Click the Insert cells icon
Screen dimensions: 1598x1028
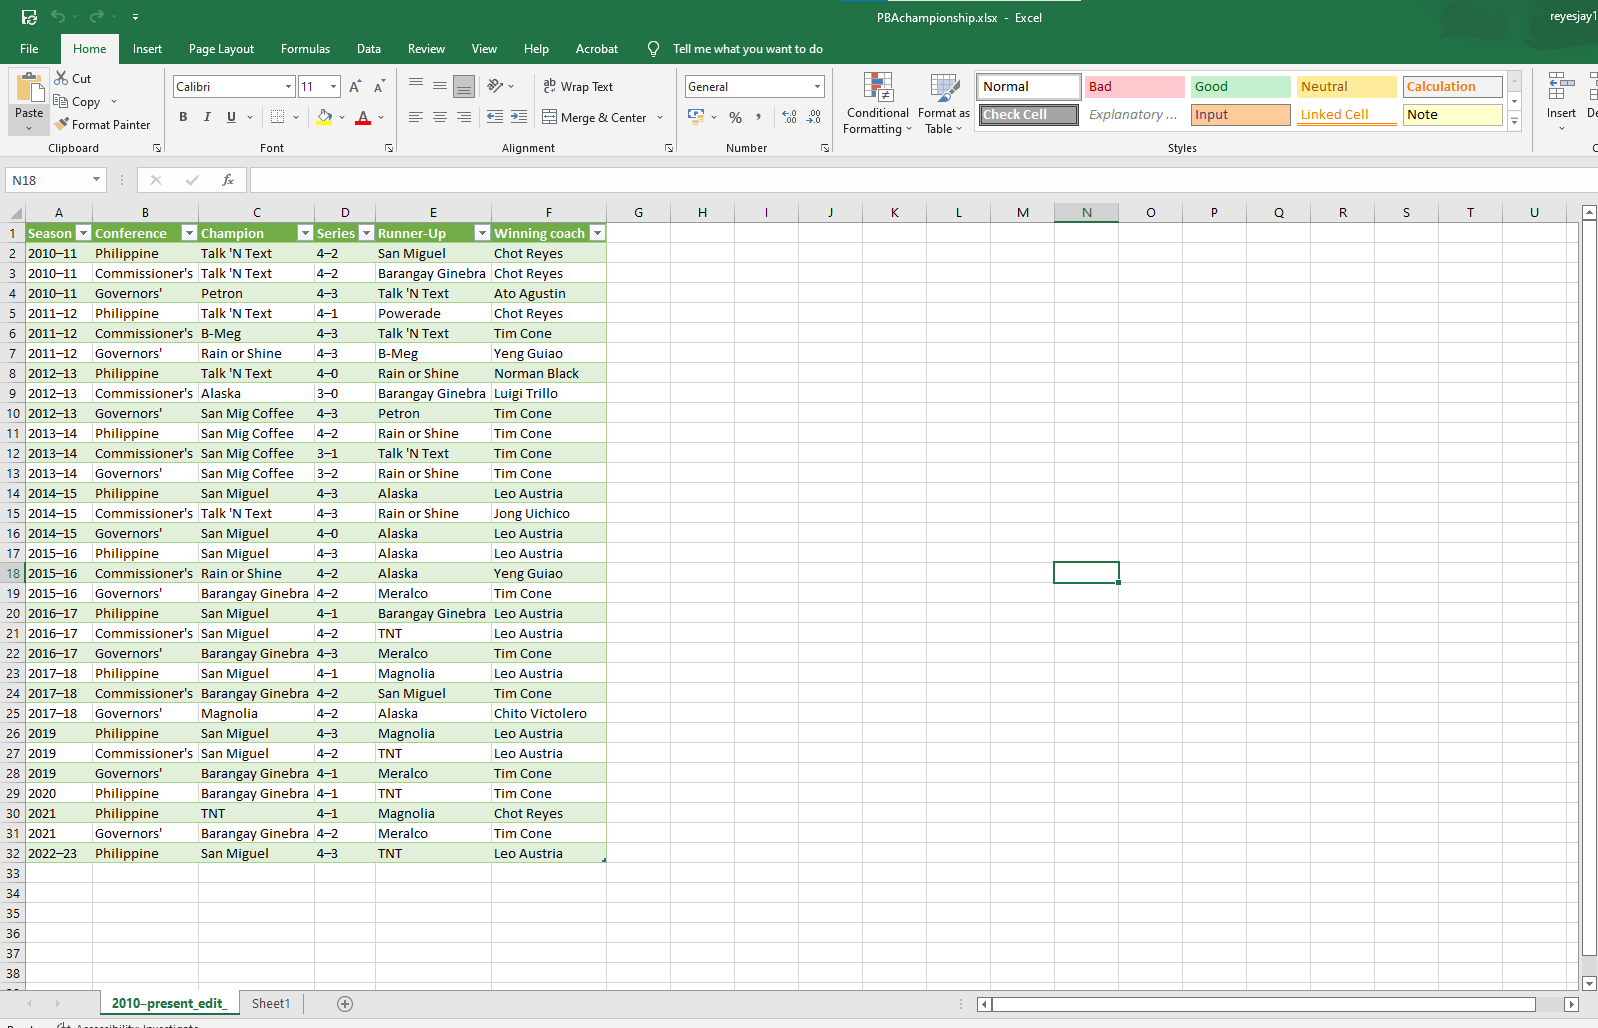1561,87
